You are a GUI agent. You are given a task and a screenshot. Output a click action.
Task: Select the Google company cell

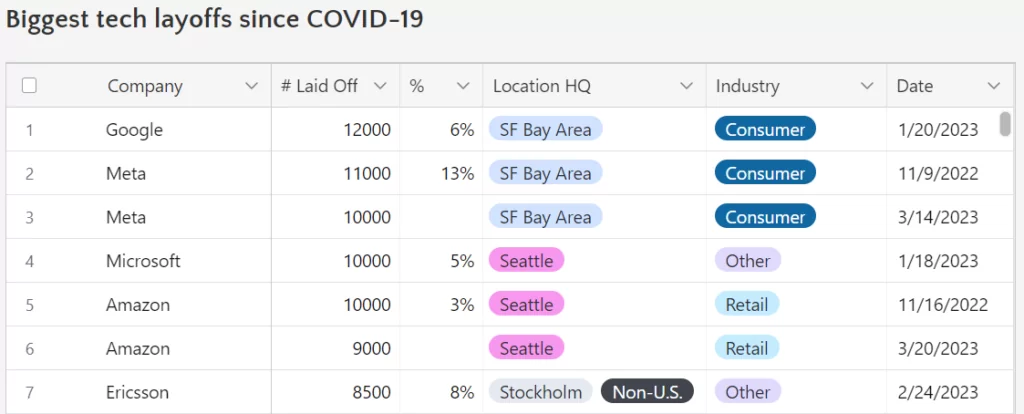[x=134, y=130]
